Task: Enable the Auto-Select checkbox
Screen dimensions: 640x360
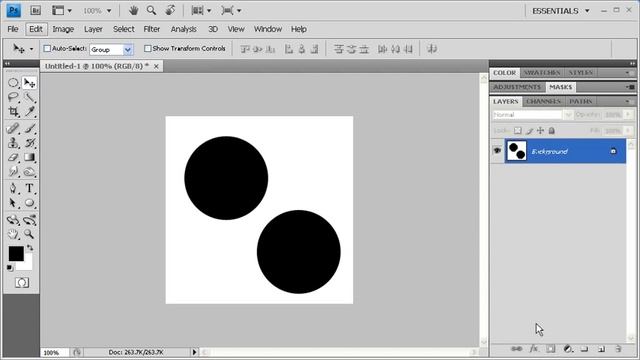Action: tap(47, 49)
